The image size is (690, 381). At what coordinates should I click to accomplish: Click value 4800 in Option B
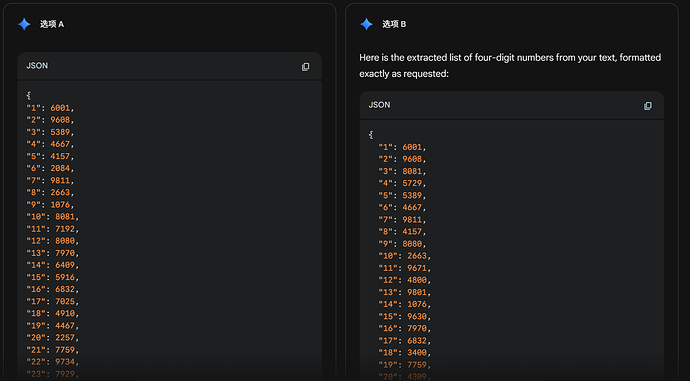(x=417, y=280)
